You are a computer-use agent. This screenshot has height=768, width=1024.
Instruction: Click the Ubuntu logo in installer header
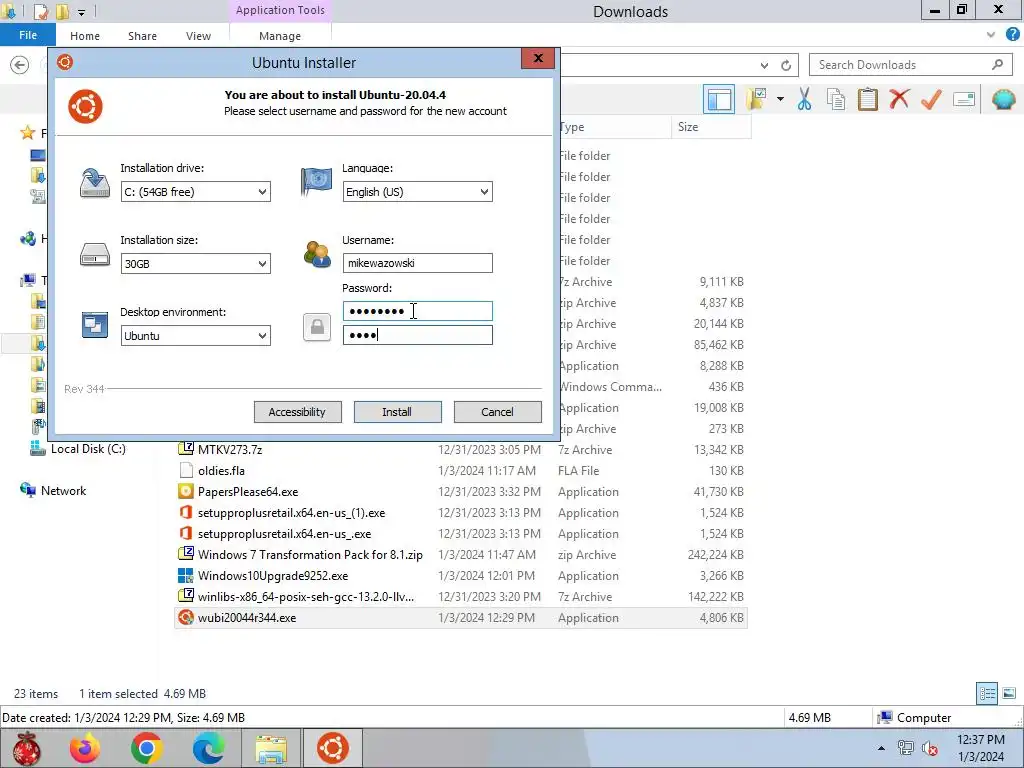(86, 106)
